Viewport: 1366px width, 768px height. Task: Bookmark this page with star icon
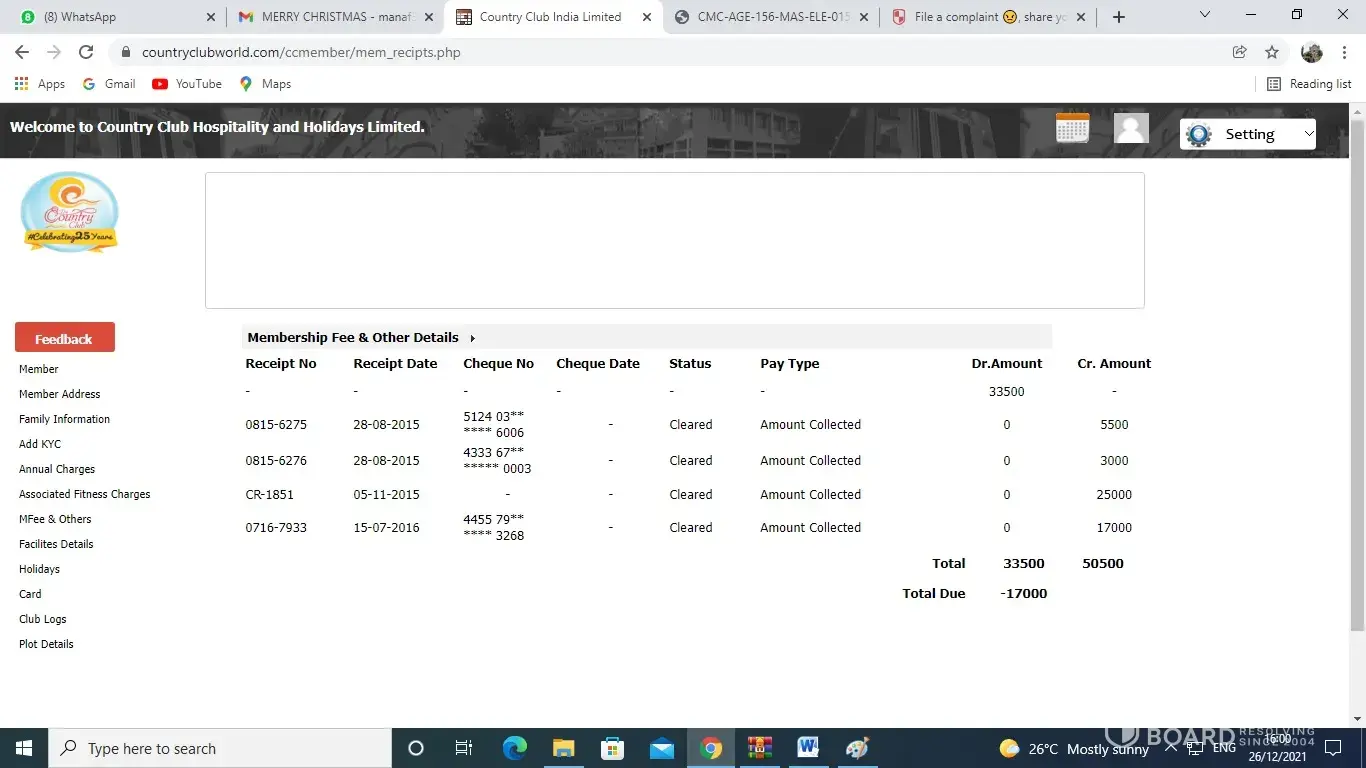(x=1272, y=52)
